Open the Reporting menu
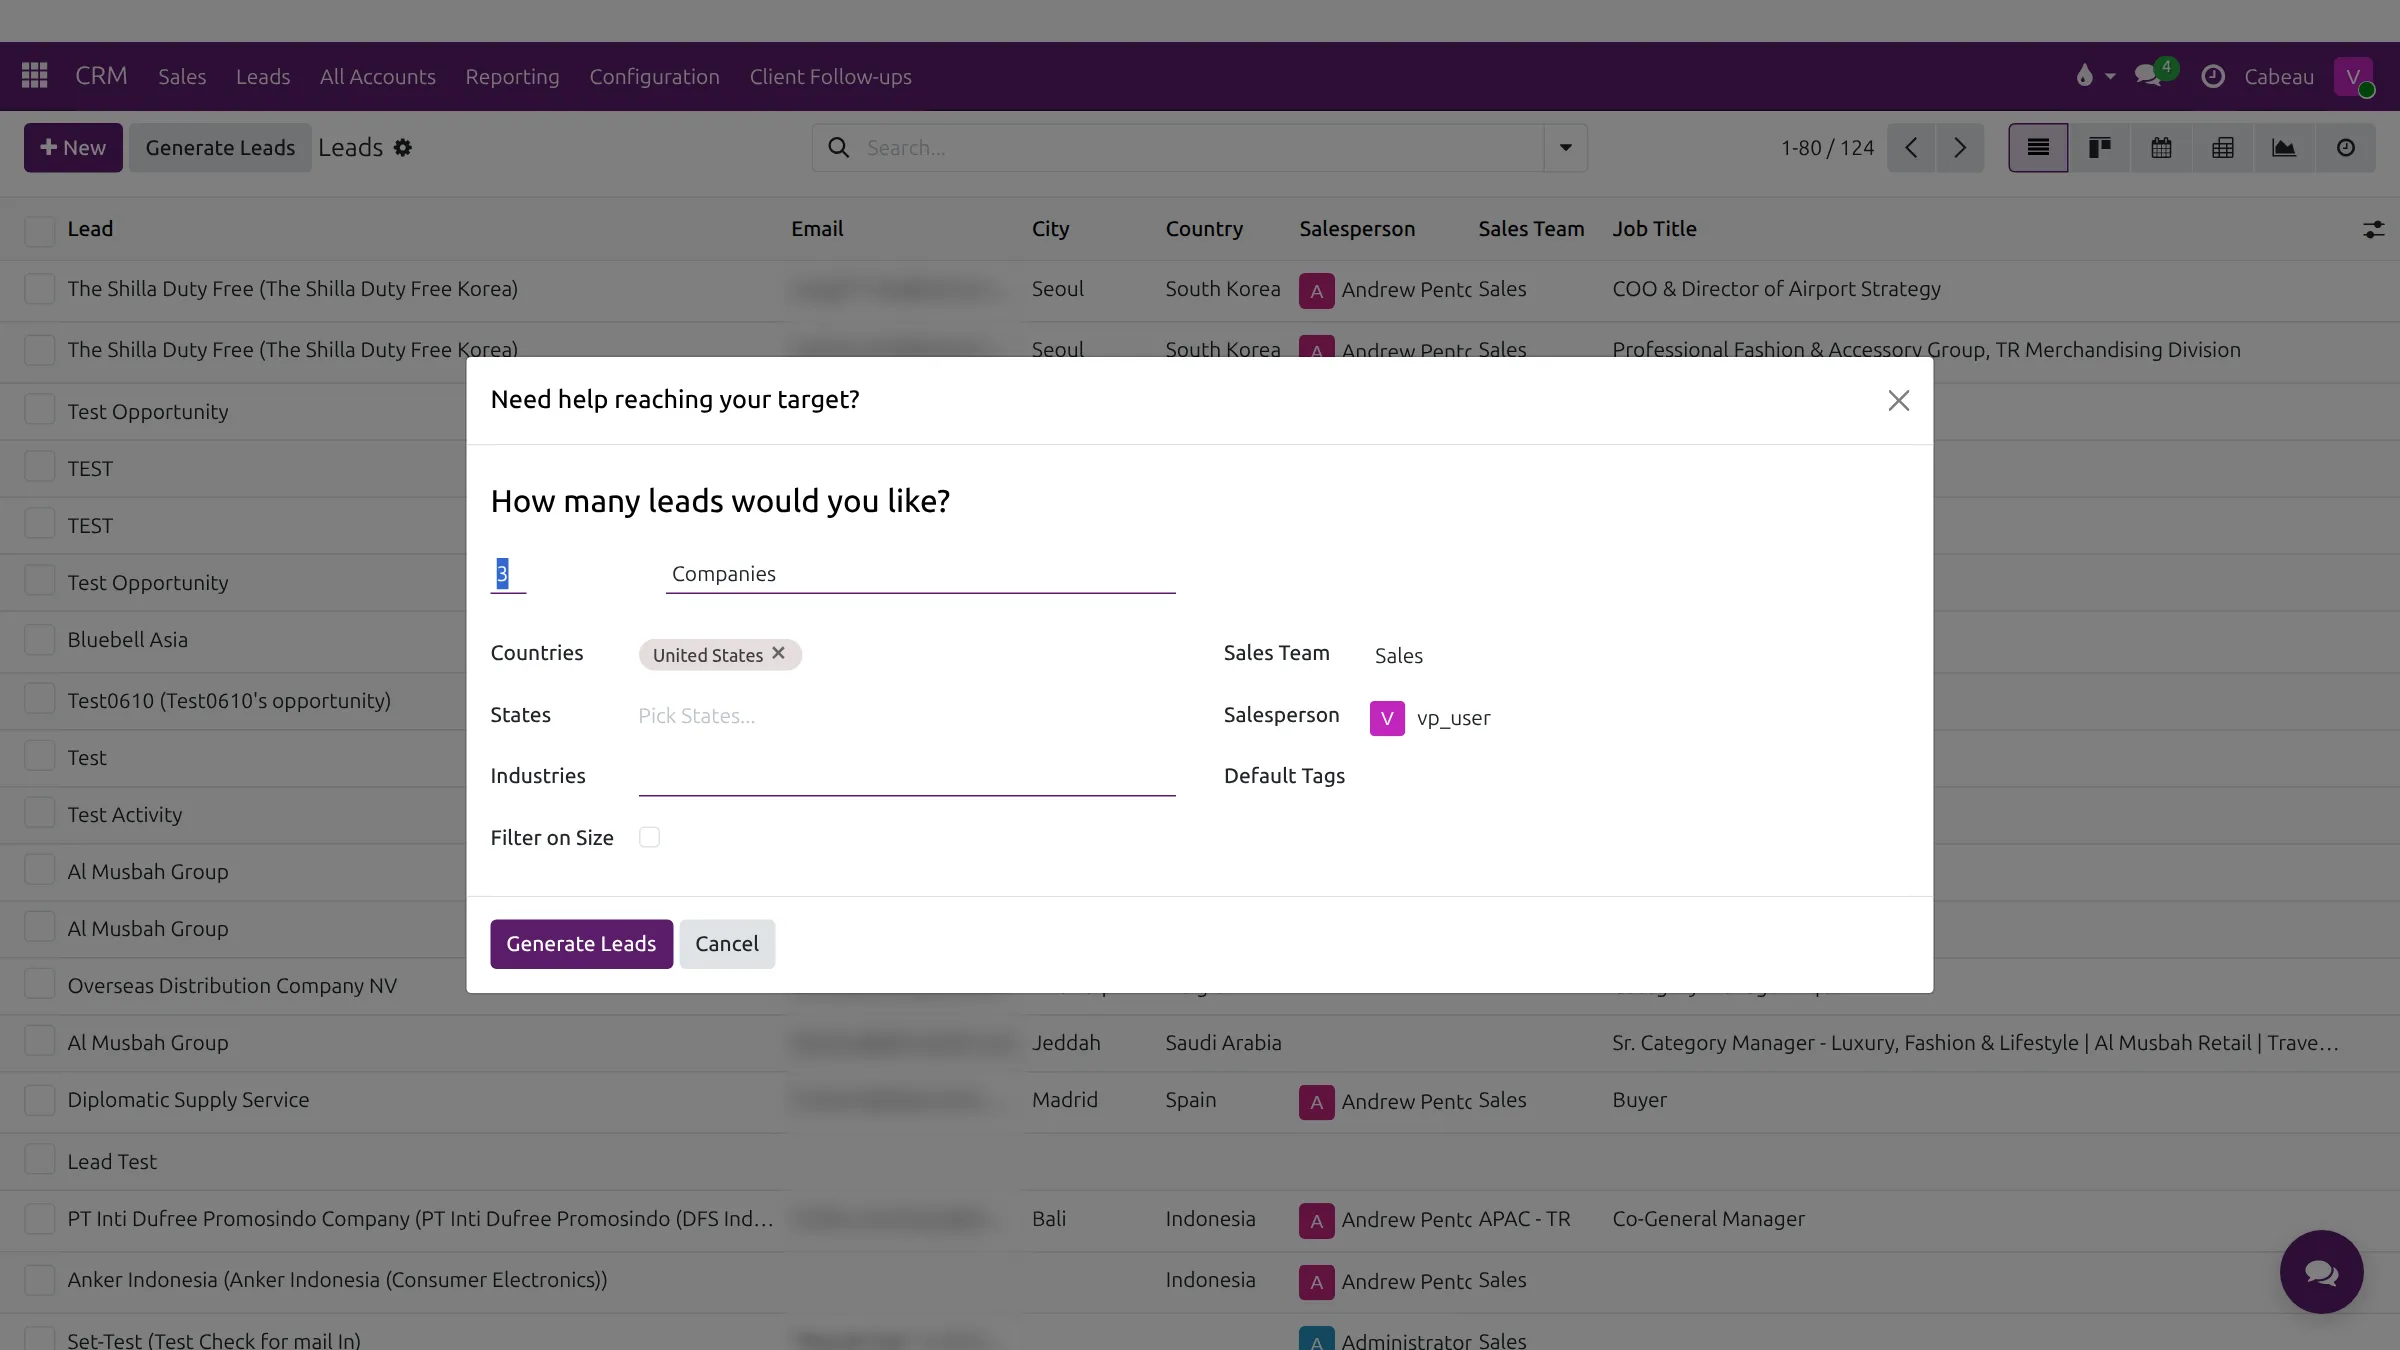Screen dimensions: 2400x1350 [512, 76]
